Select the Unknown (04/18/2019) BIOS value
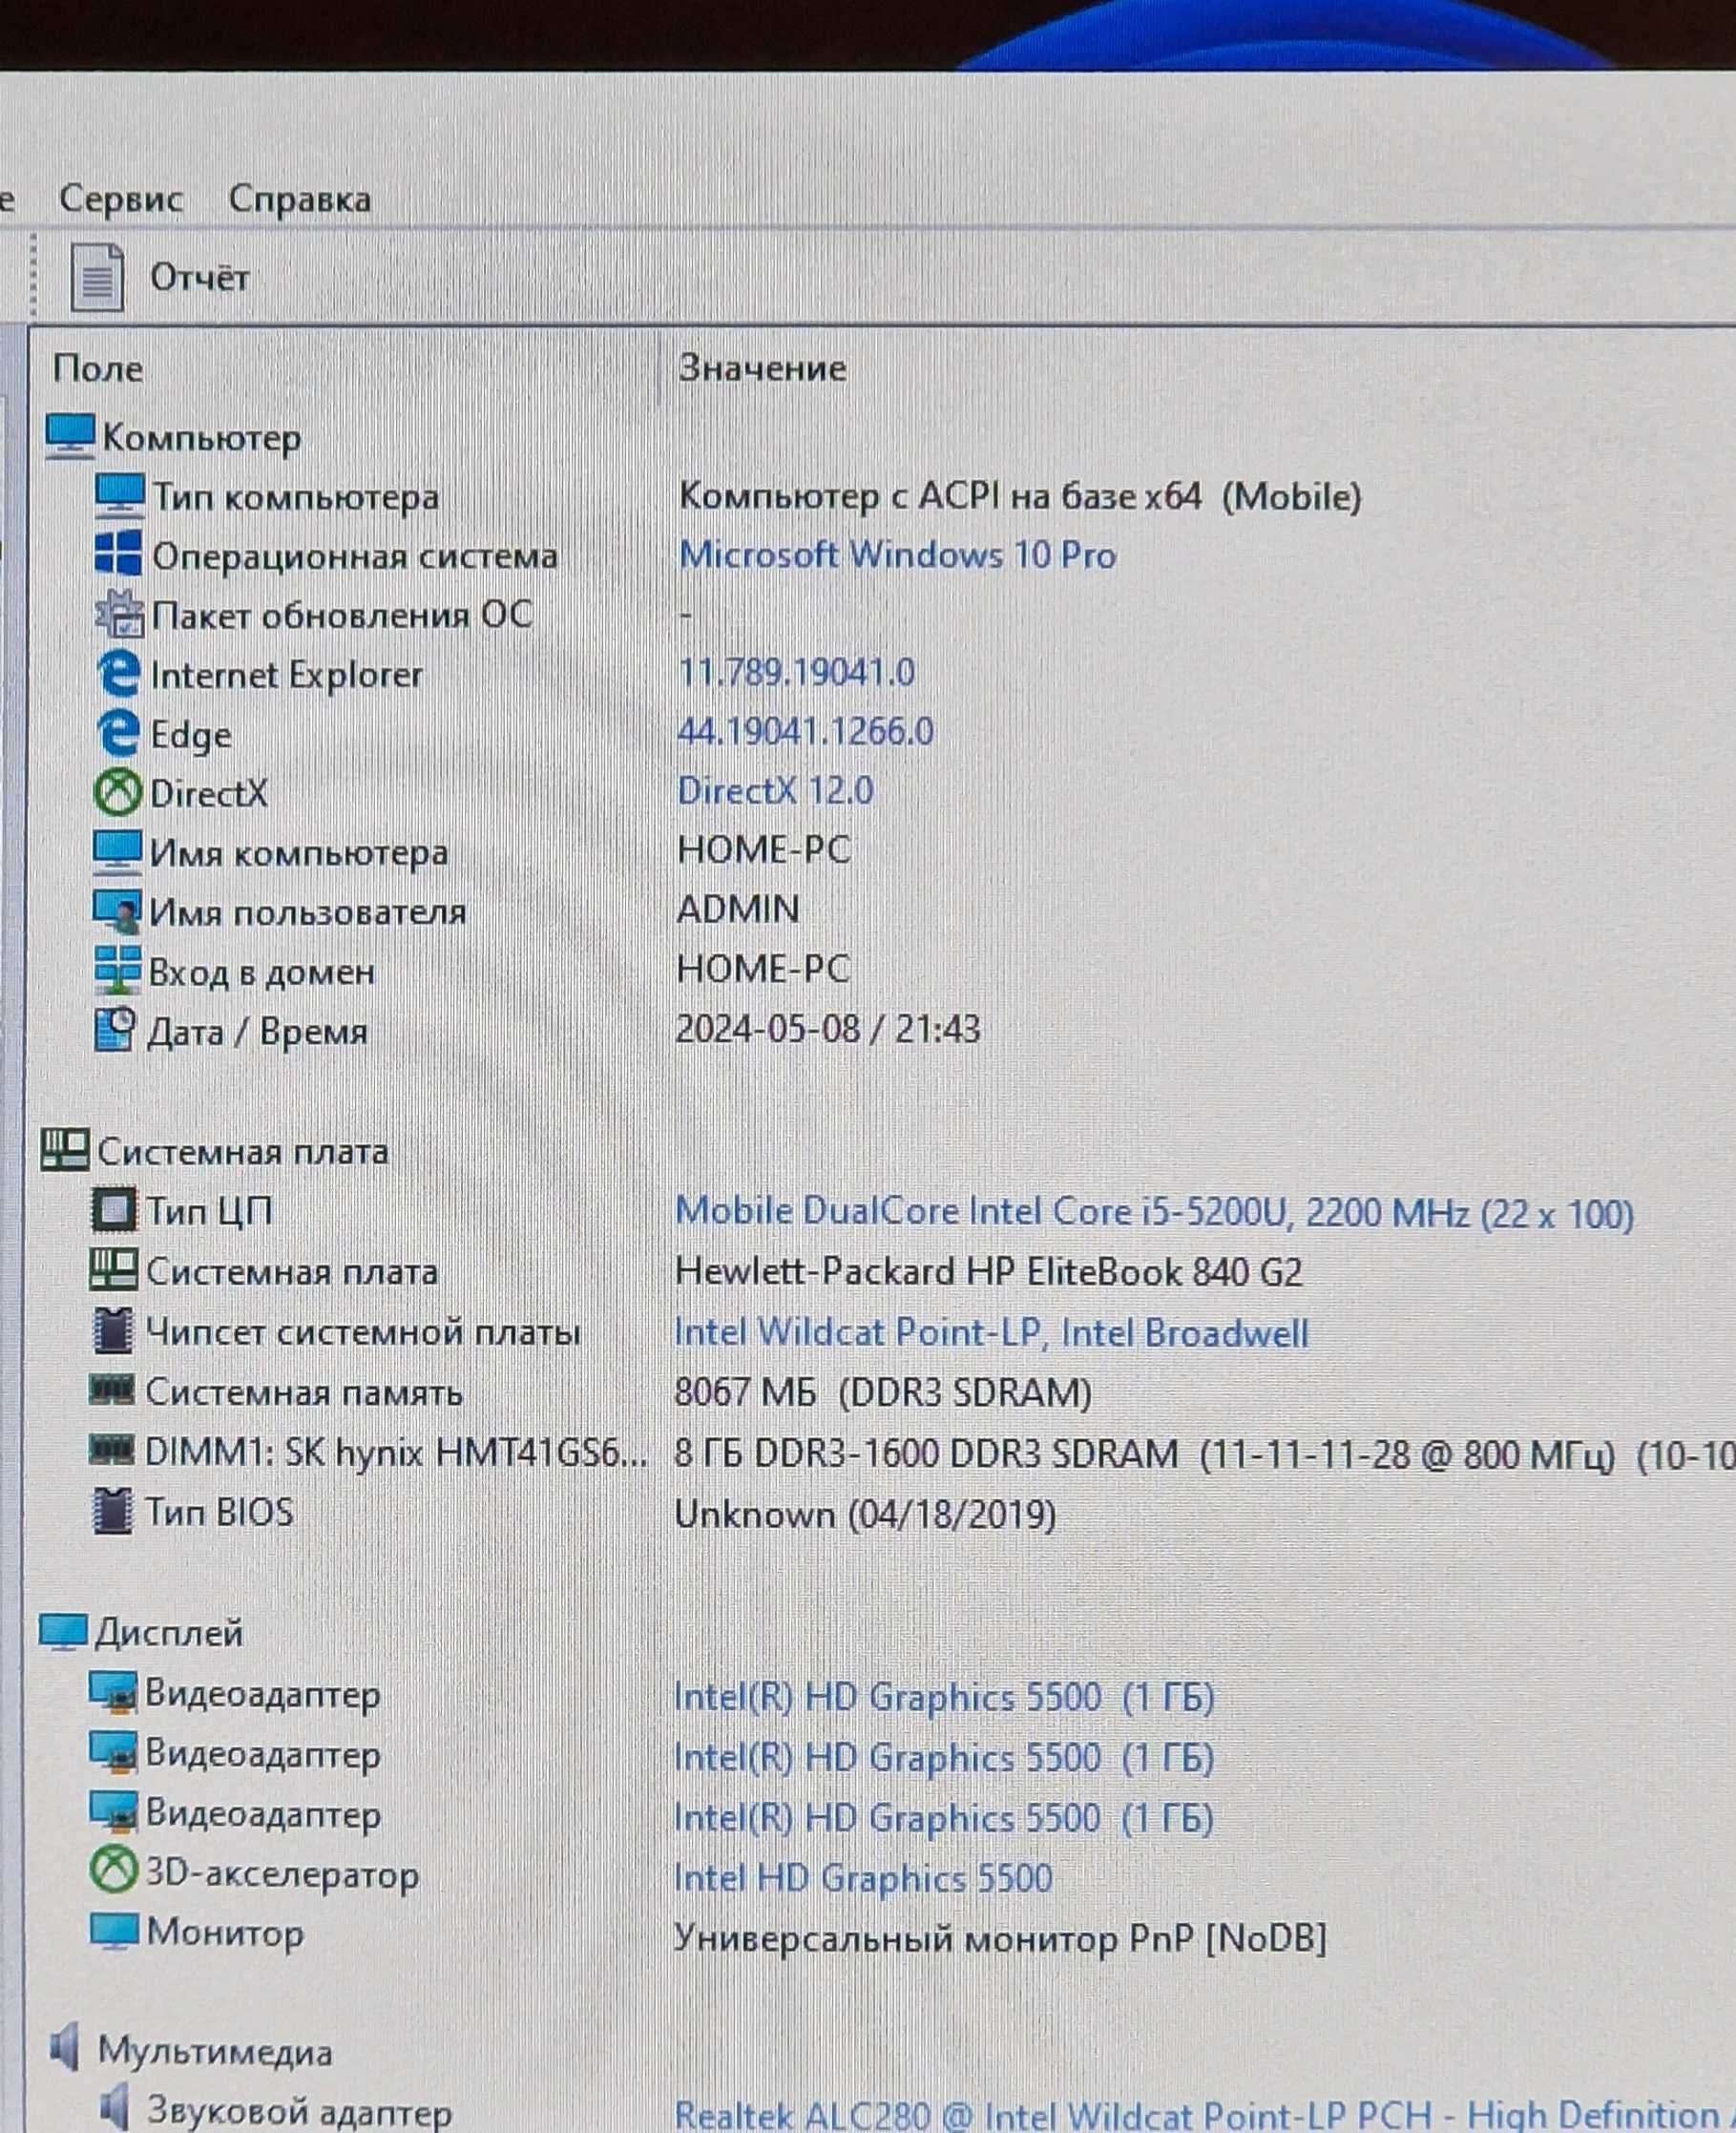 [x=865, y=1514]
